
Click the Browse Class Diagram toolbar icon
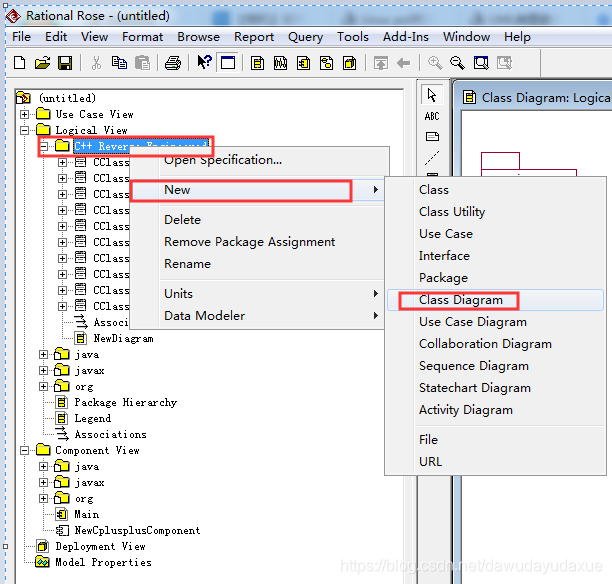point(257,63)
